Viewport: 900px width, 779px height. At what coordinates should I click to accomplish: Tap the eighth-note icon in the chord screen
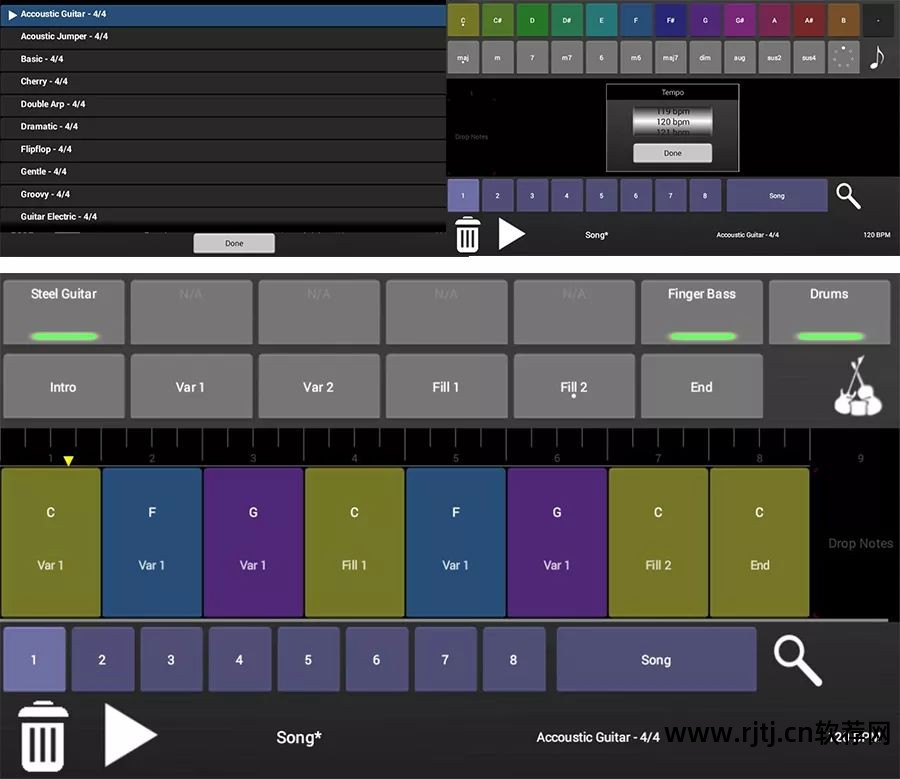[x=877, y=57]
